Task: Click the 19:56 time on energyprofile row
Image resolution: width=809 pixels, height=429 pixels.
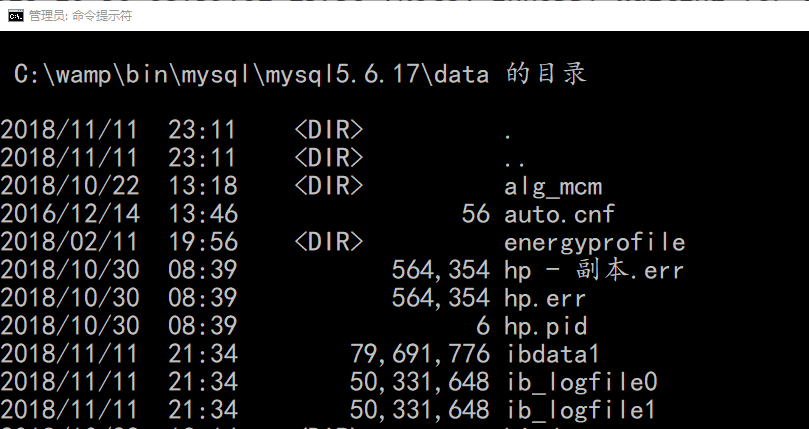Action: 202,242
